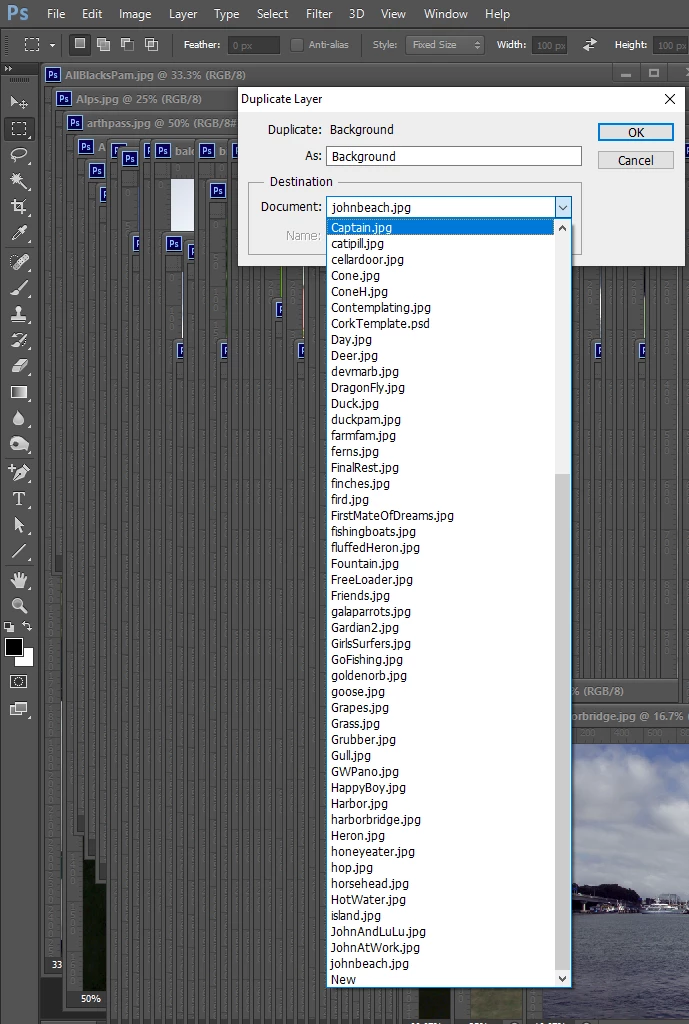Toggle the Anti-alias checkbox
The width and height of the screenshot is (689, 1024).
tap(296, 44)
